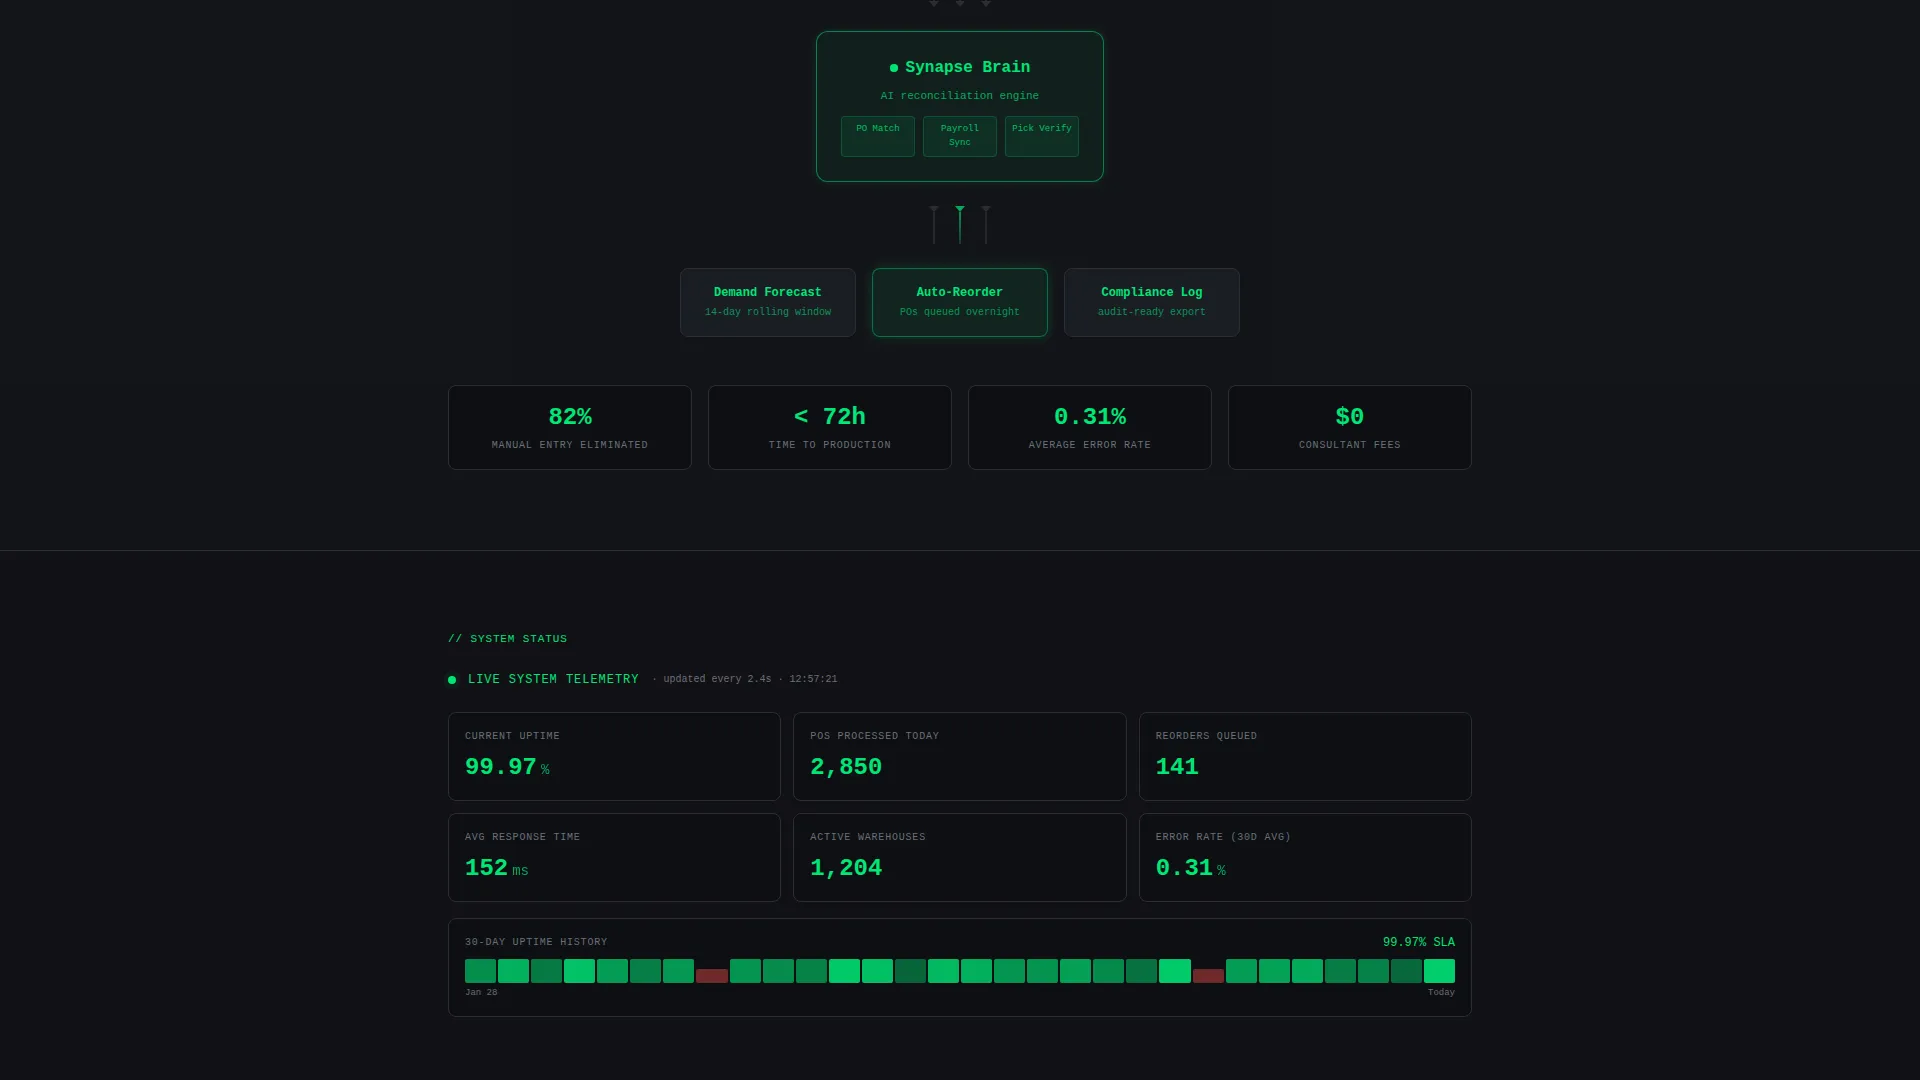Click the 30-DAY UPTIME HISTORY label
Image resolution: width=1920 pixels, height=1080 pixels.
(536, 942)
